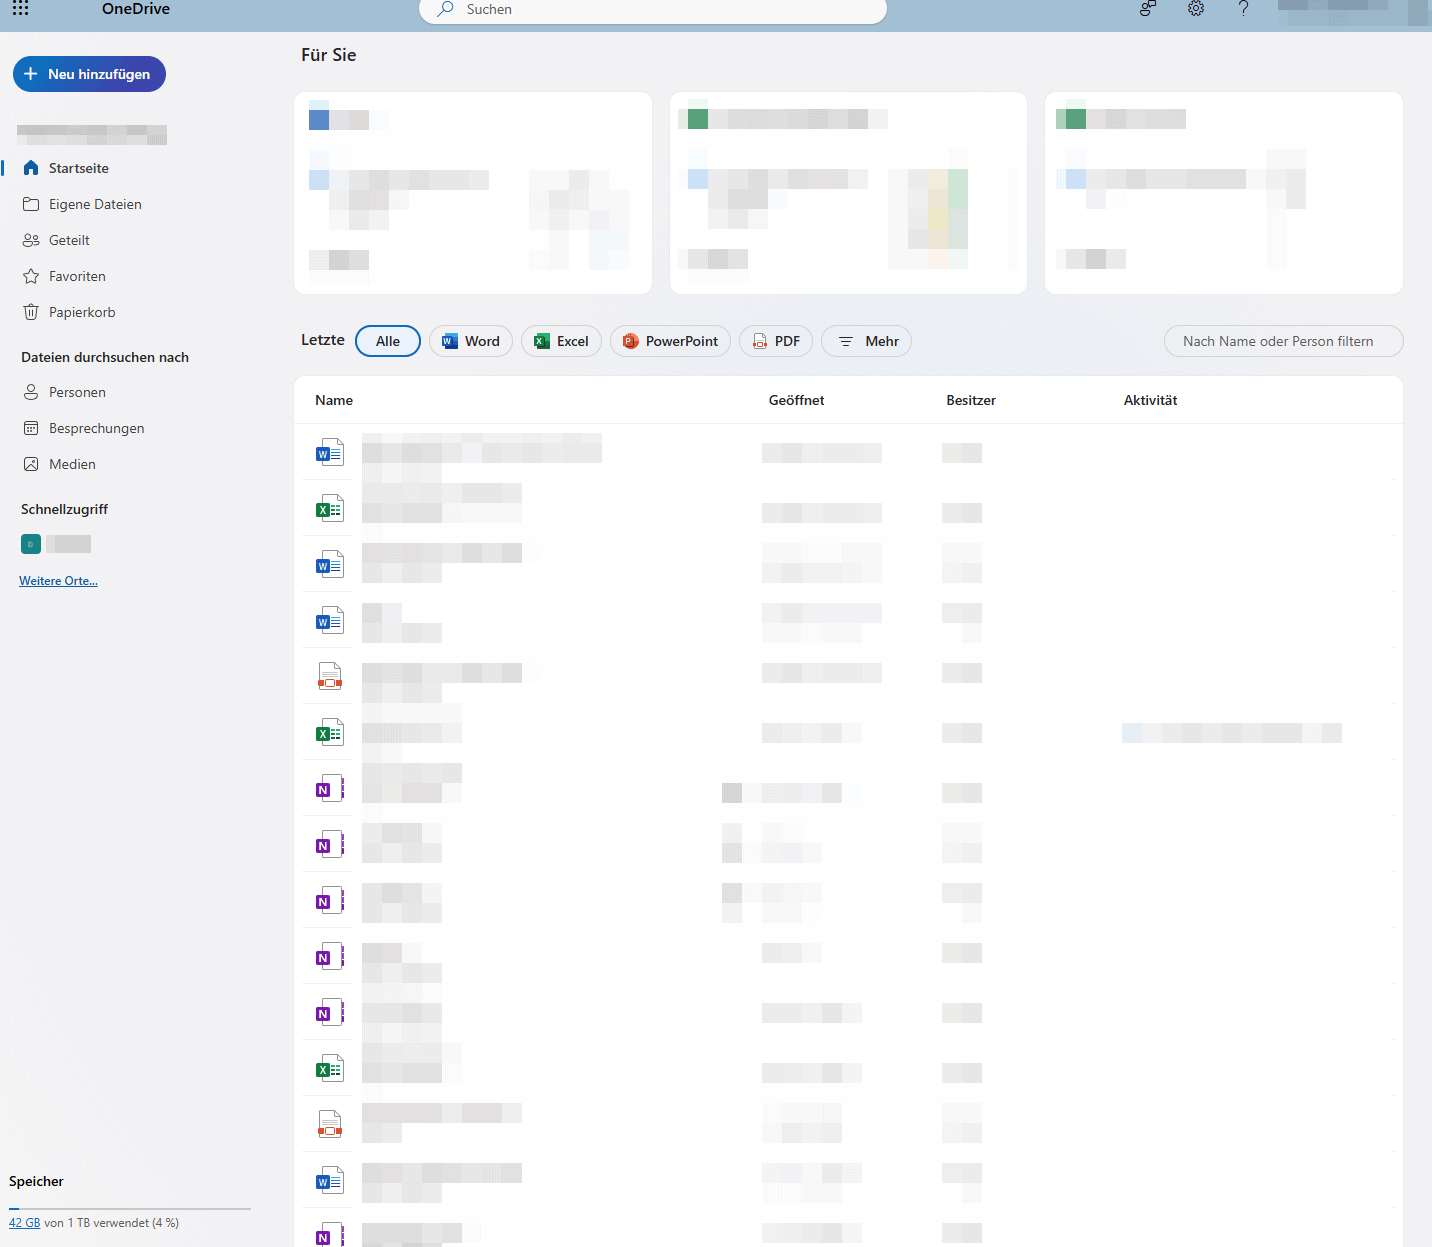
Task: Open settings via the gear icon
Action: tap(1196, 9)
